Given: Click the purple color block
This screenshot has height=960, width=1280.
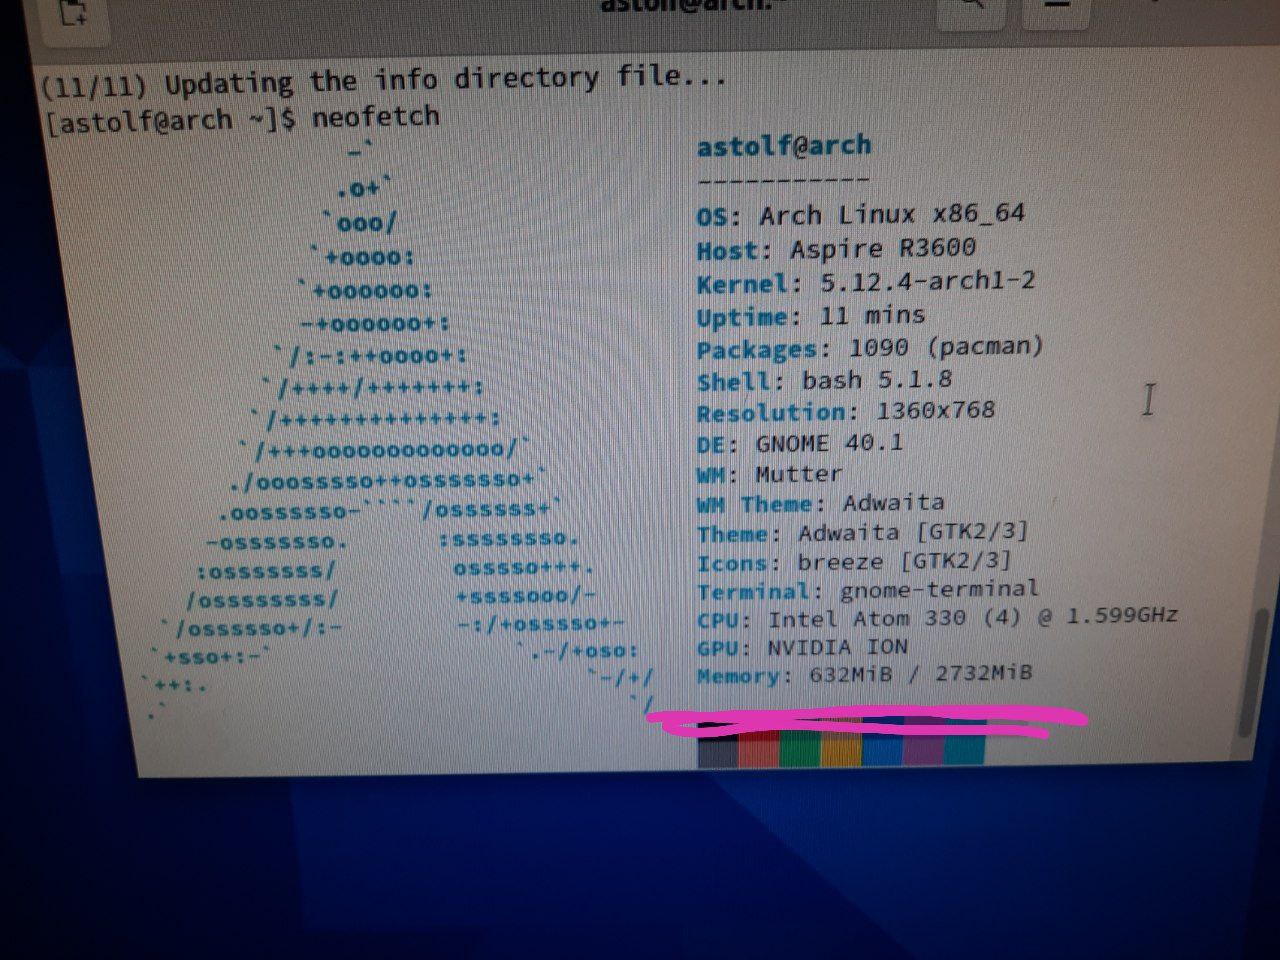Looking at the screenshot, I should coord(923,747).
